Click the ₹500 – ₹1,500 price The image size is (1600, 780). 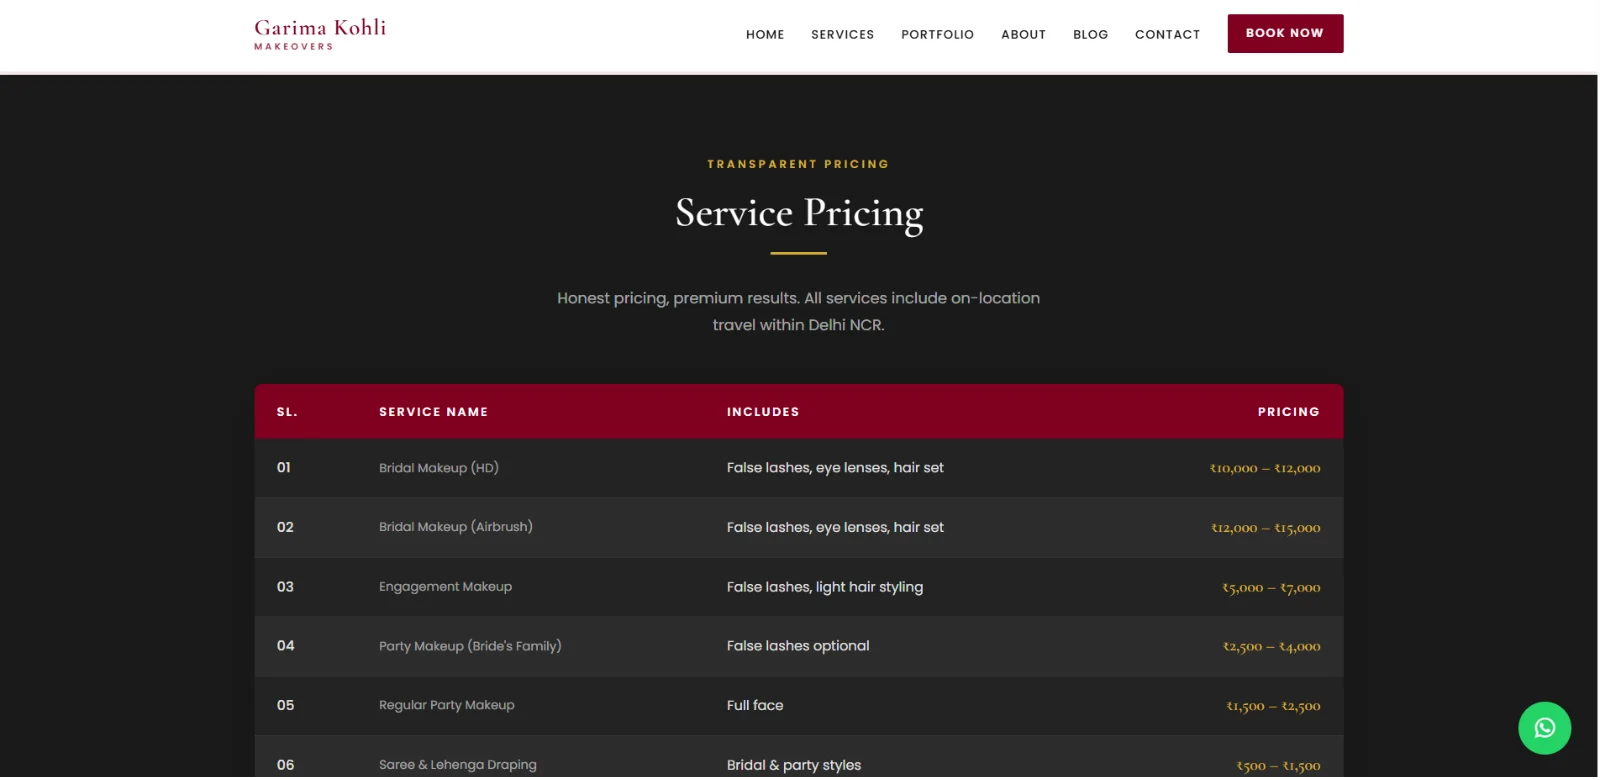click(1278, 766)
